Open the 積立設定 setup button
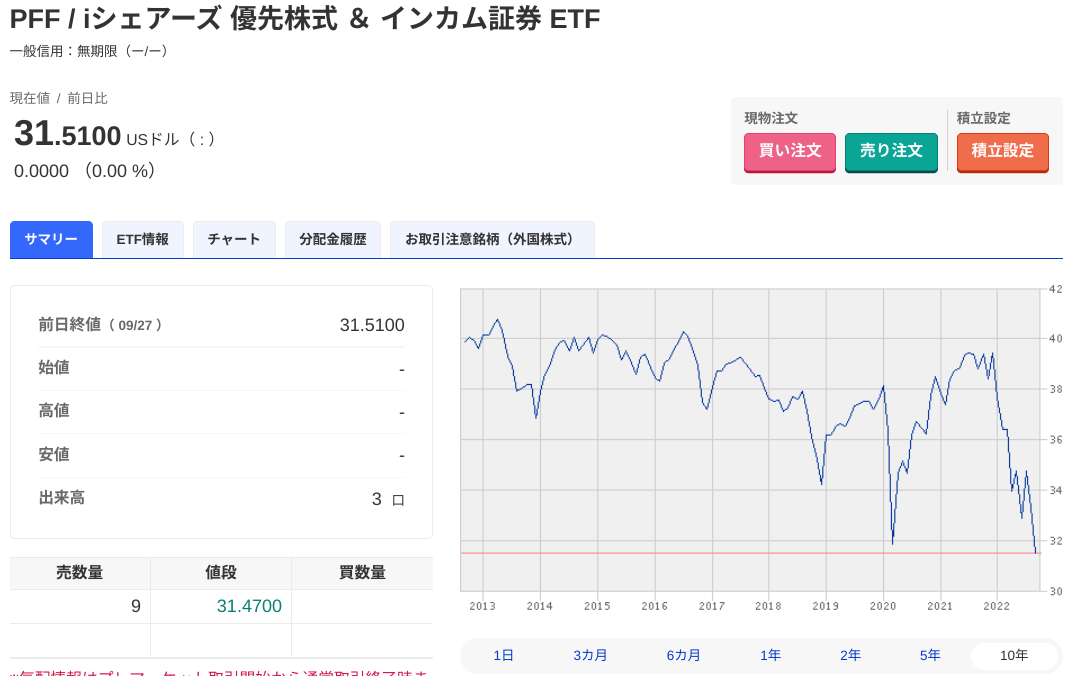This screenshot has width=1066, height=676. click(x=1002, y=152)
